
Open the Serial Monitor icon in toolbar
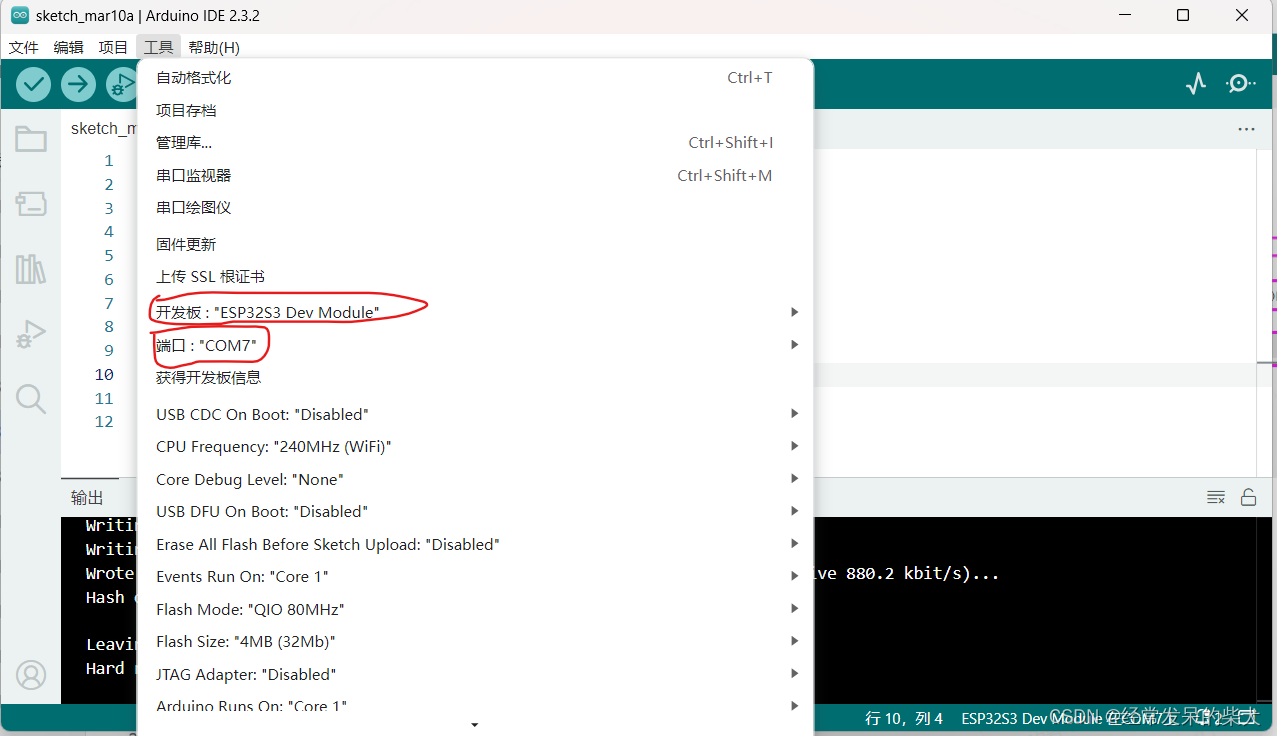(1240, 84)
